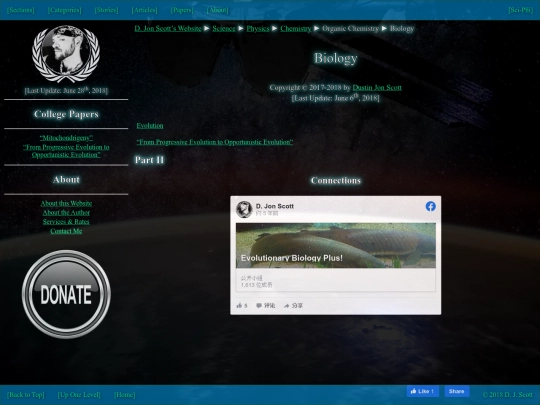Open the [About] menu item
This screenshot has width=540, height=405.
(x=217, y=10)
